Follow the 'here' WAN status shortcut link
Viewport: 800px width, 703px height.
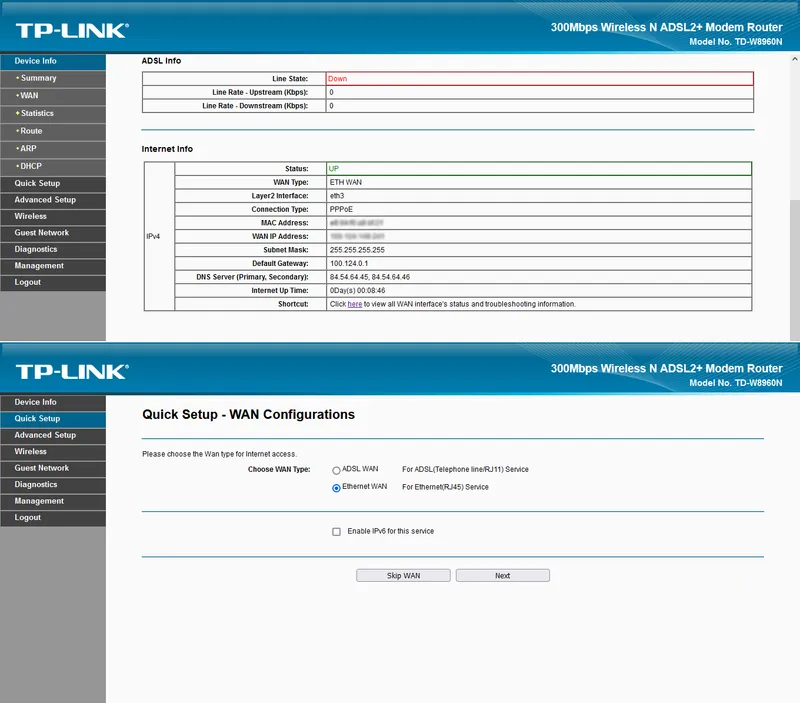click(355, 304)
